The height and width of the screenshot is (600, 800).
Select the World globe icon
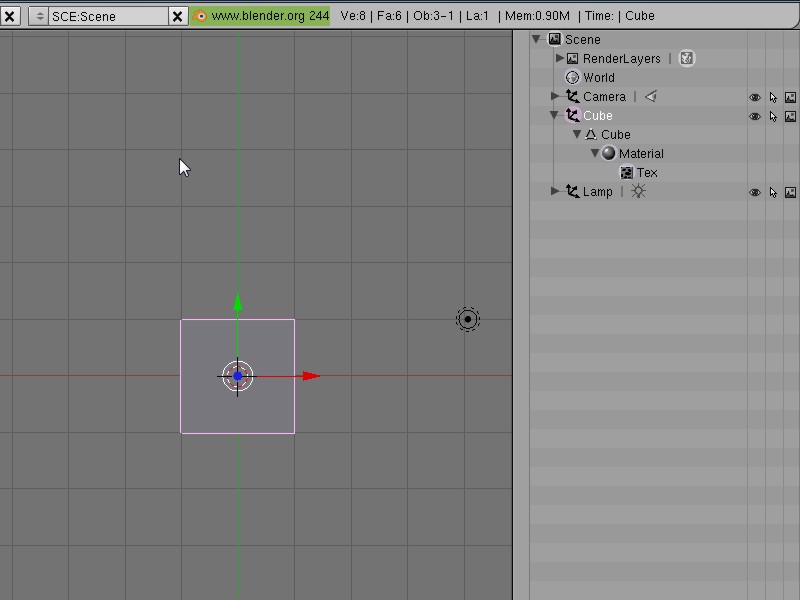point(572,78)
